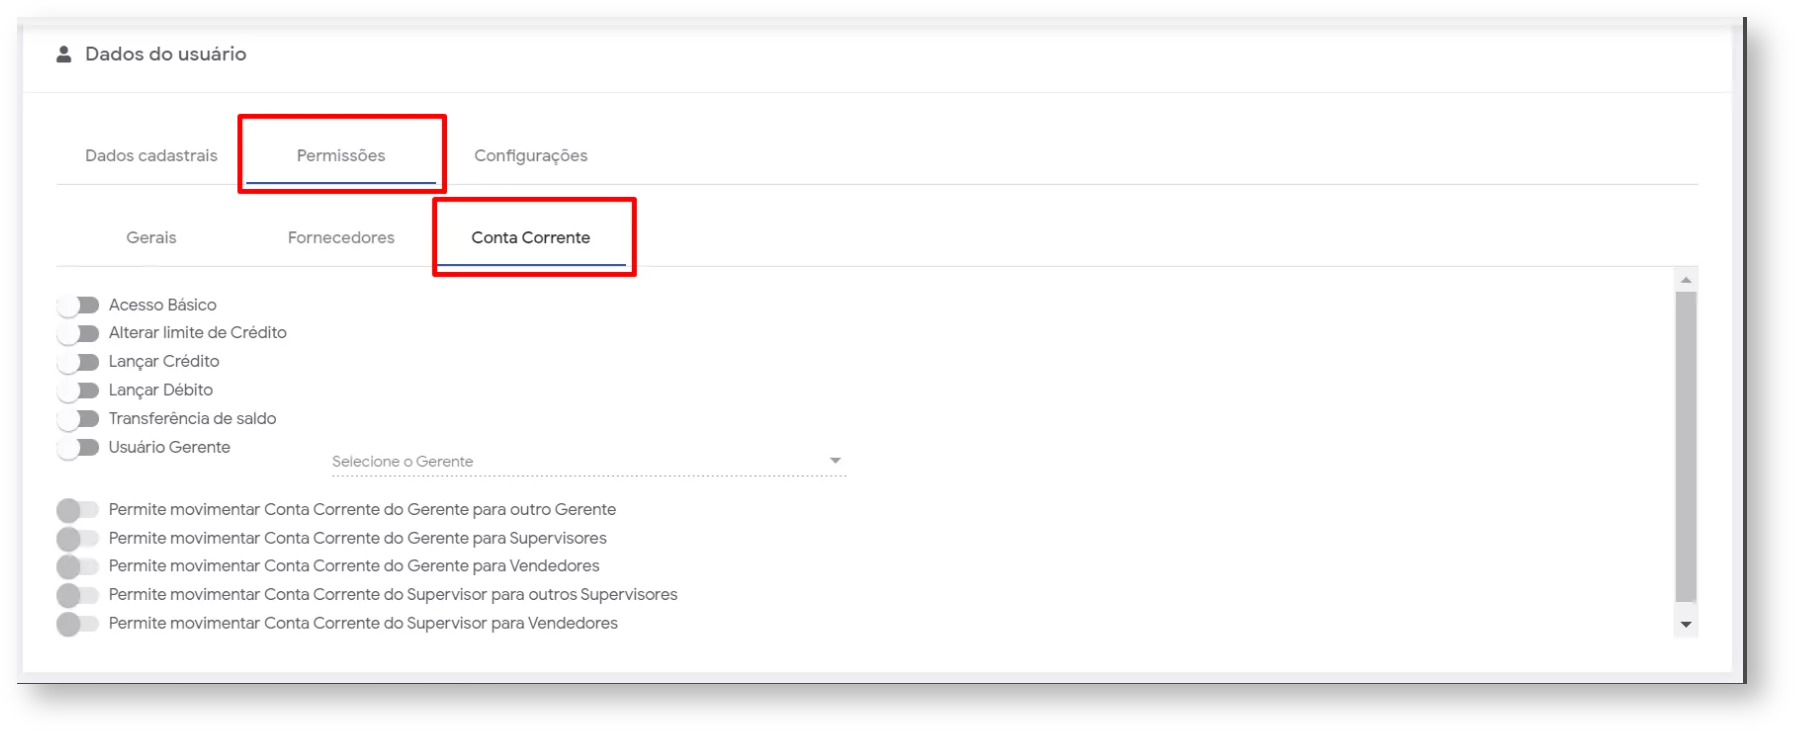Image resolution: width=1795 pixels, height=732 pixels.
Task: Toggle Alterar limite de Crédito permission
Action: pyautogui.click(x=78, y=333)
